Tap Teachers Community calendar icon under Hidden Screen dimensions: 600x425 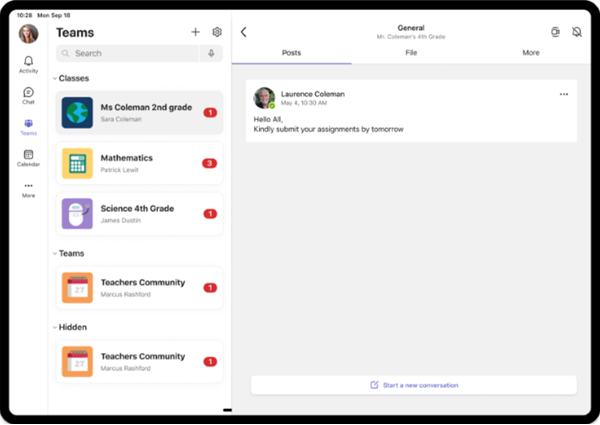(x=77, y=361)
